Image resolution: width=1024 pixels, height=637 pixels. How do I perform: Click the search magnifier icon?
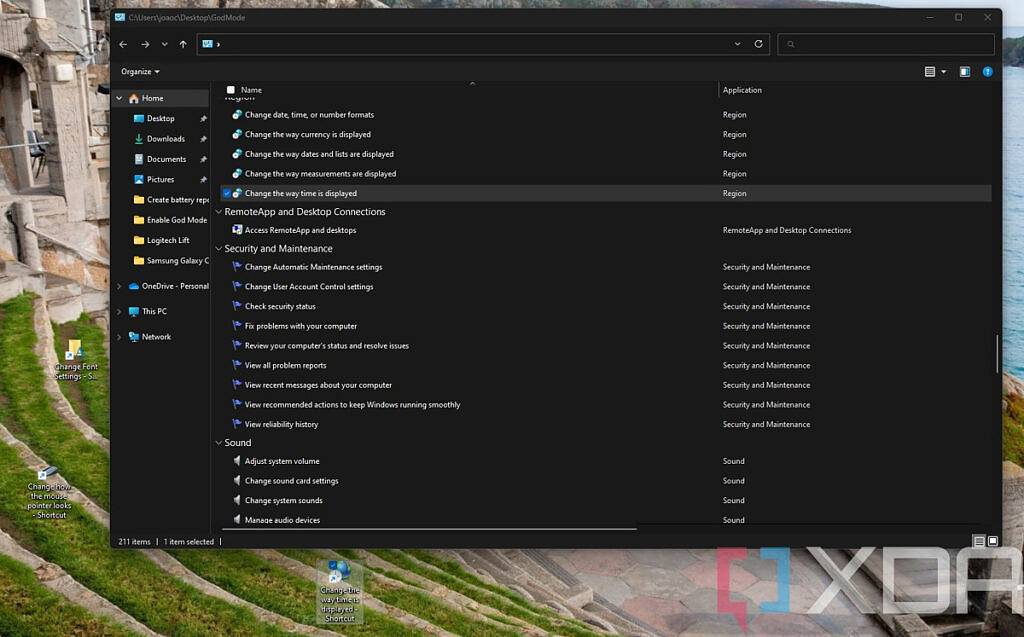pyautogui.click(x=791, y=44)
